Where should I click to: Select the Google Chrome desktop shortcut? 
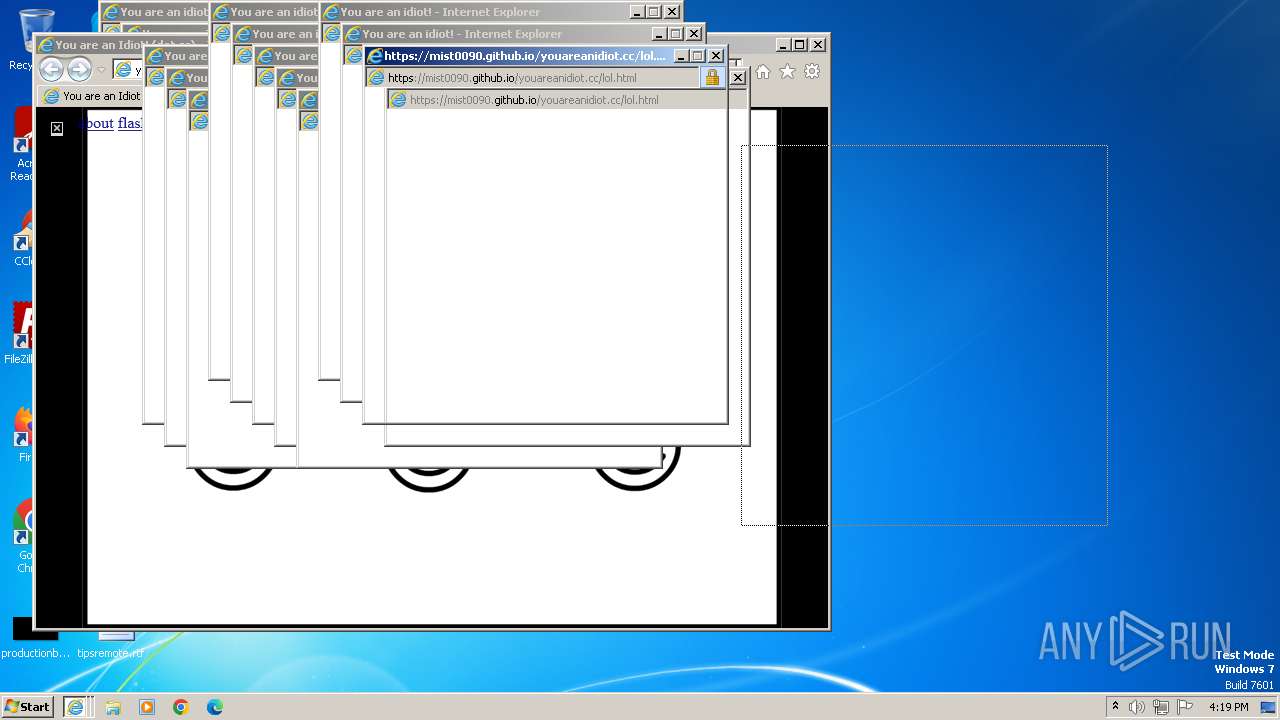coord(24,537)
